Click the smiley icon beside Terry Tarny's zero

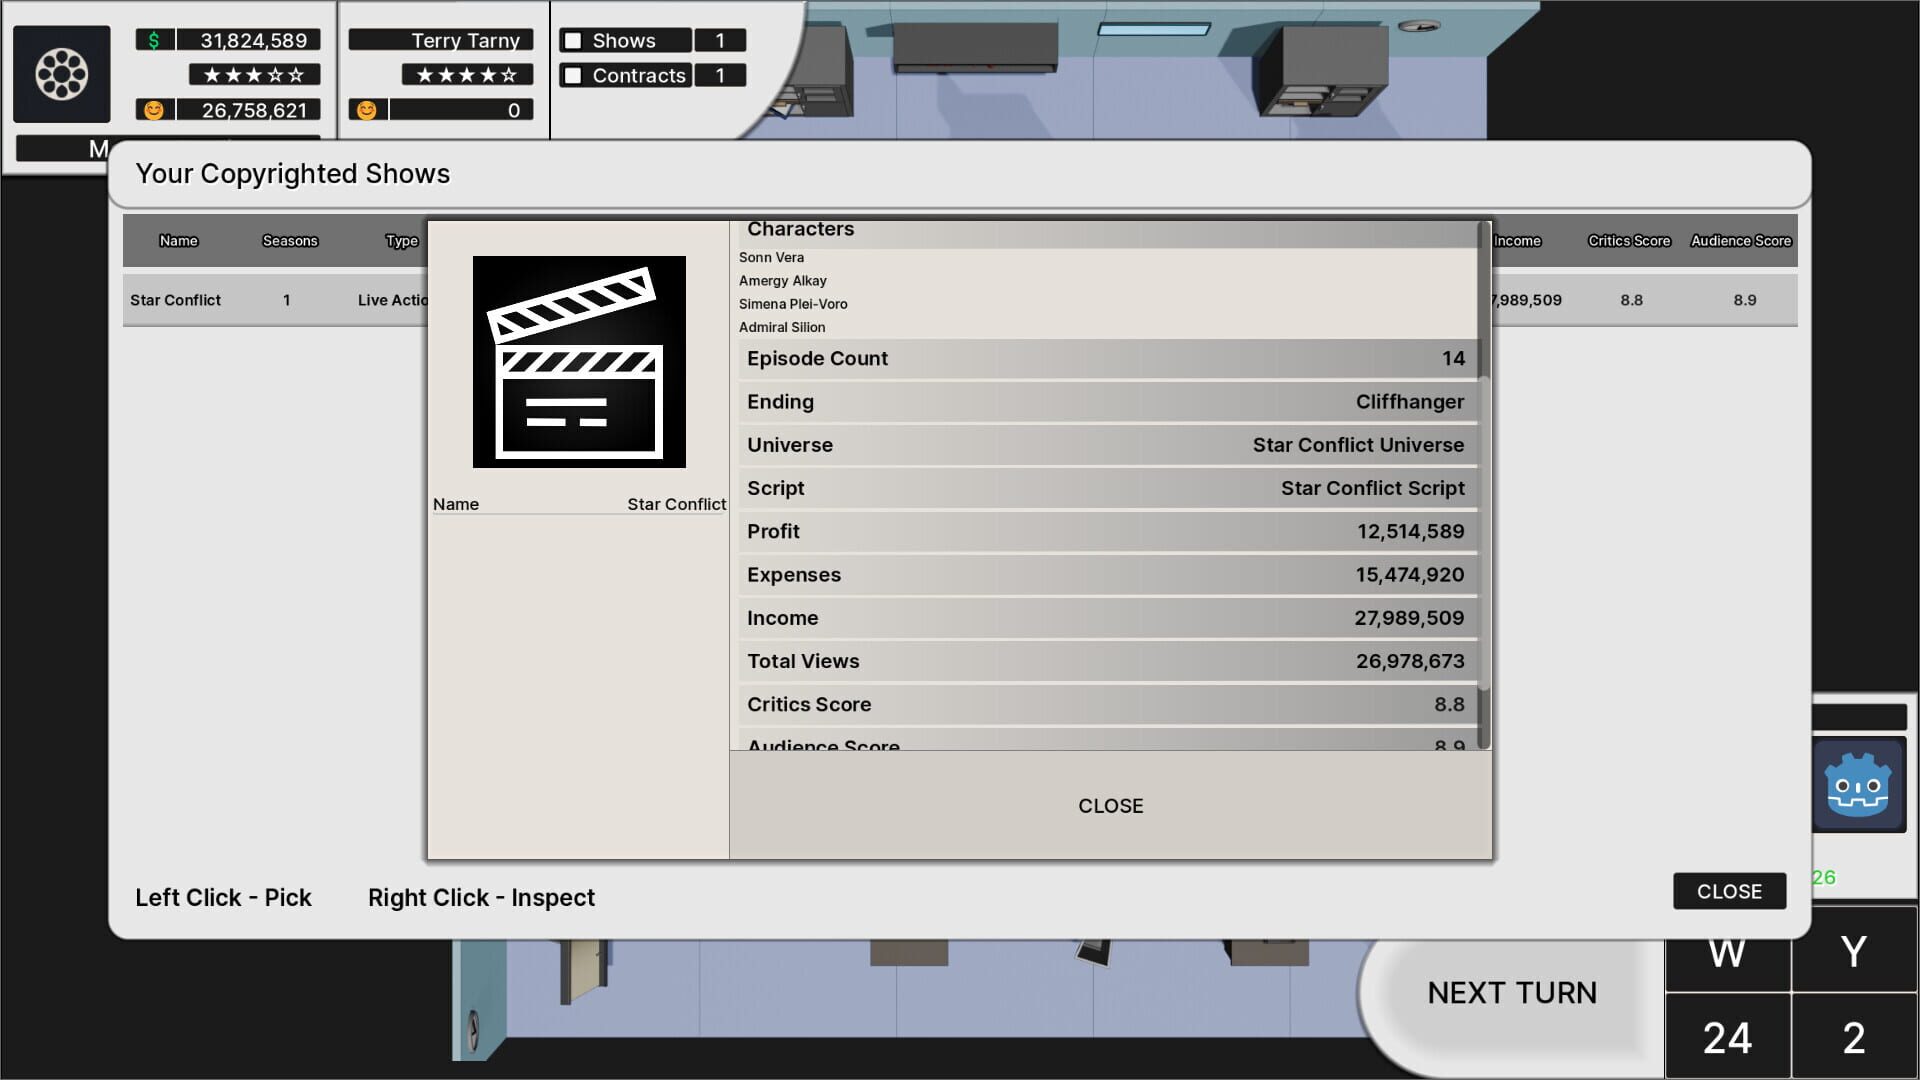367,108
